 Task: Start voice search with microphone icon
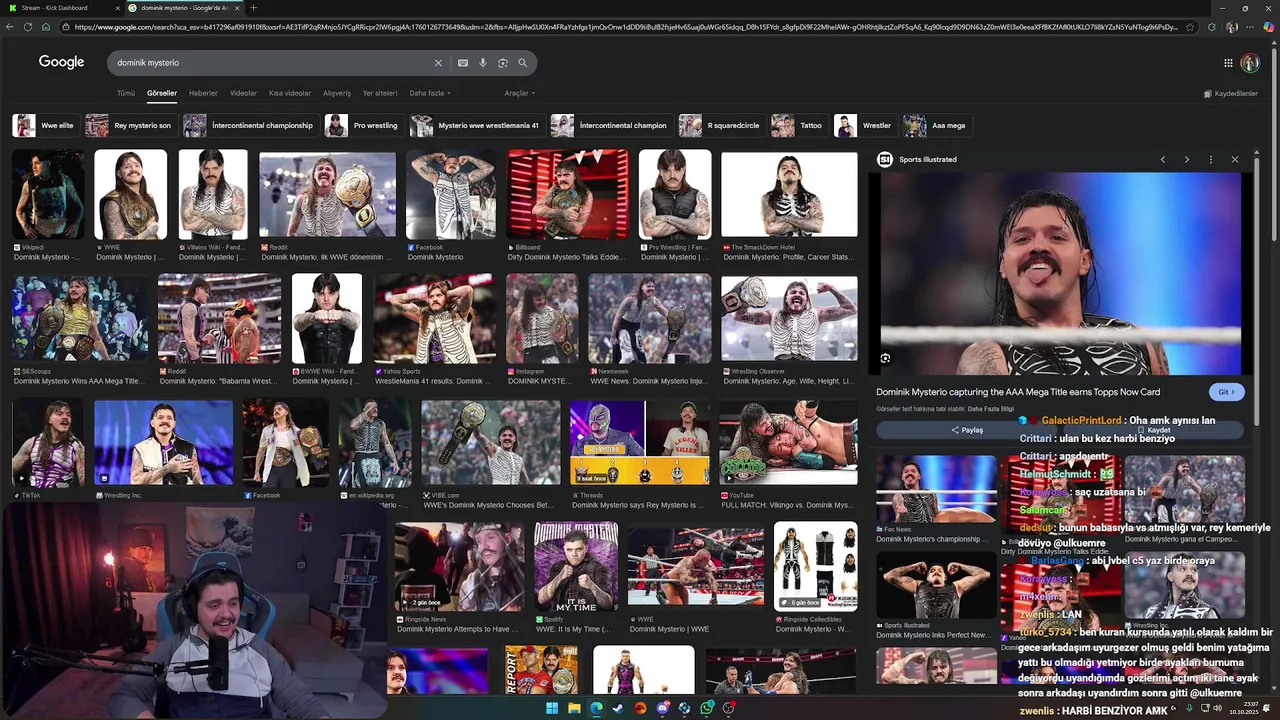coord(483,63)
